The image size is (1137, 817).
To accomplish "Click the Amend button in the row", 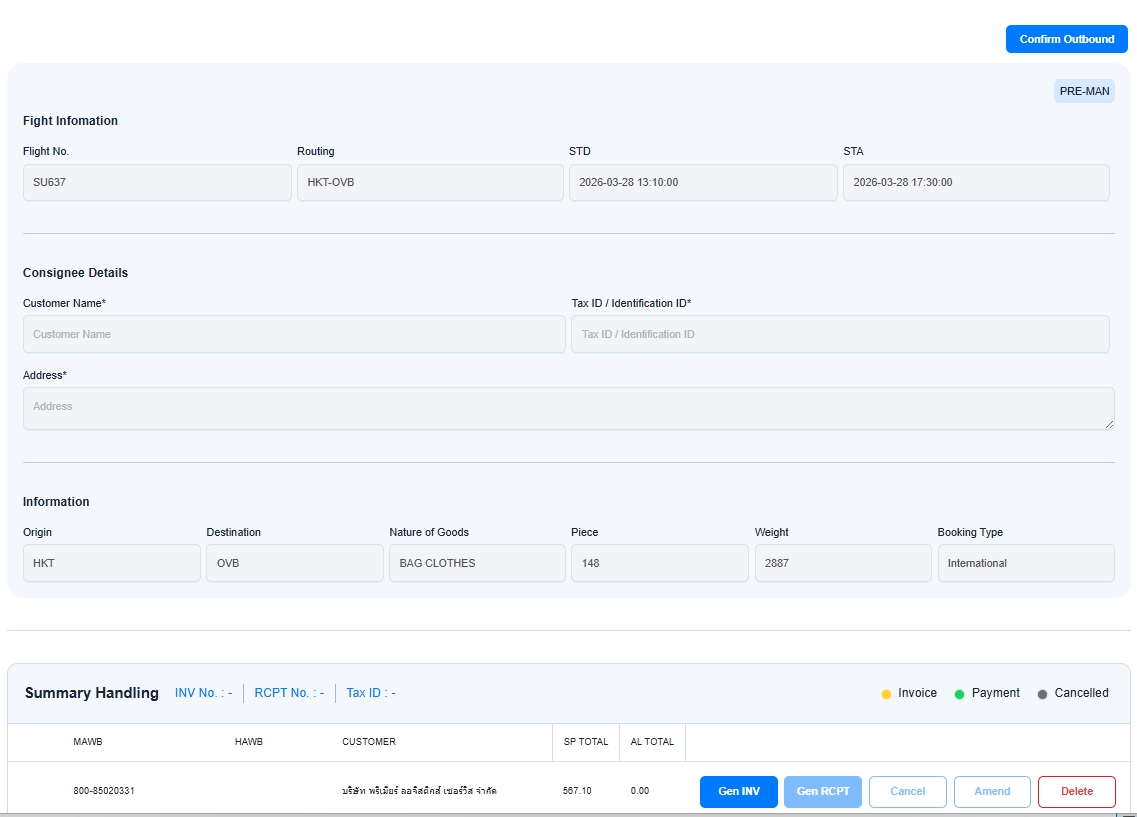I will (x=992, y=791).
